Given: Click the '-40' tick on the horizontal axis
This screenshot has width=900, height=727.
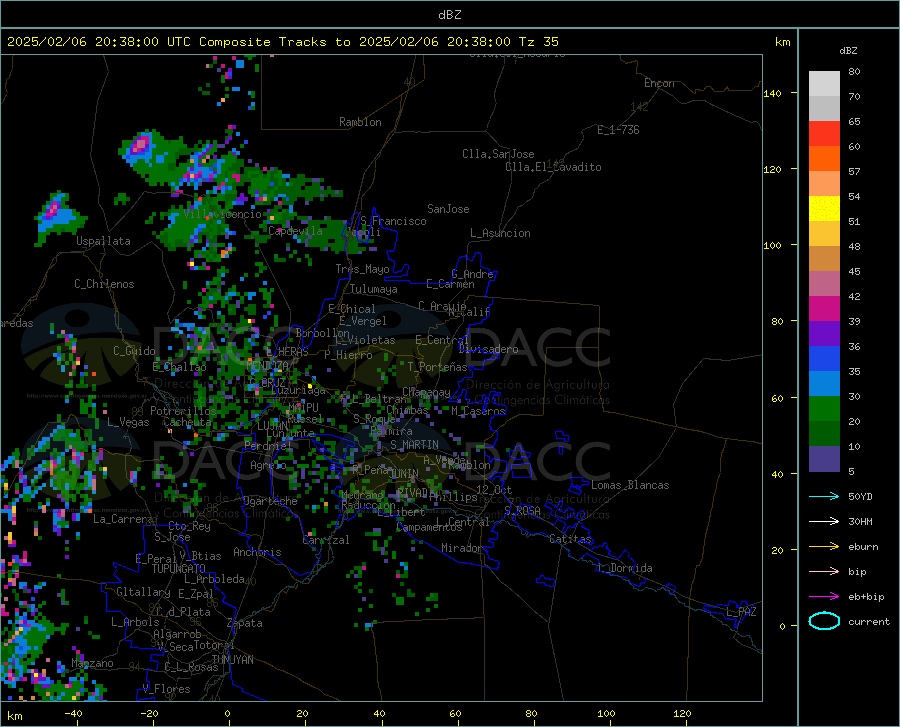Looking at the screenshot, I should coord(73,714).
